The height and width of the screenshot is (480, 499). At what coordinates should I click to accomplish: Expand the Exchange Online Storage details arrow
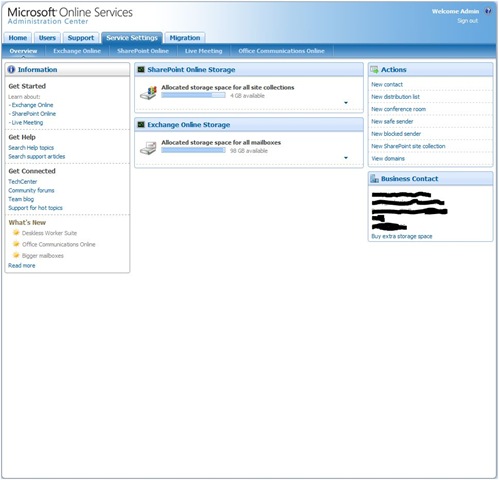coord(346,158)
